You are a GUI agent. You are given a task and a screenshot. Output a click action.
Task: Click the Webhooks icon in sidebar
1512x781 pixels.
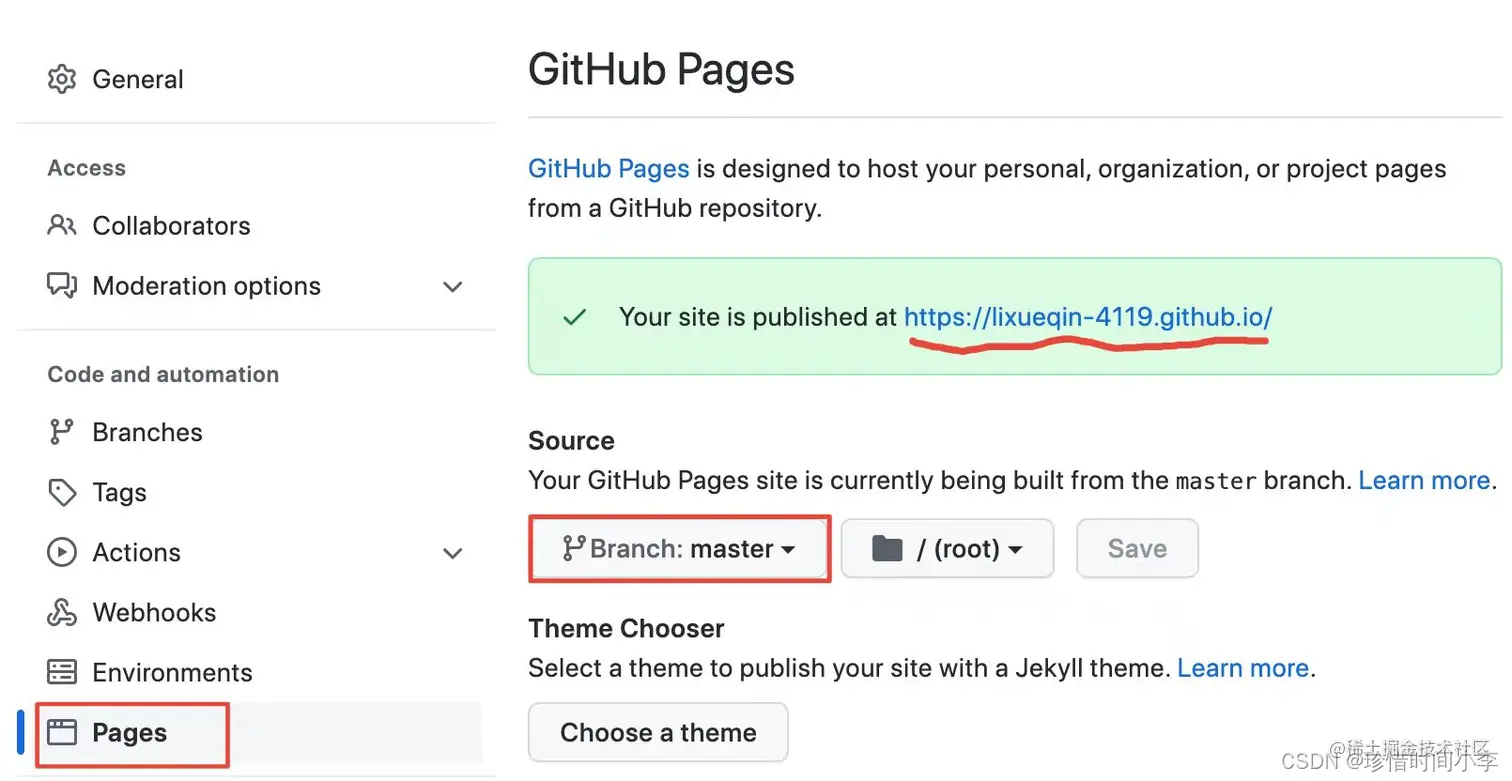(62, 612)
